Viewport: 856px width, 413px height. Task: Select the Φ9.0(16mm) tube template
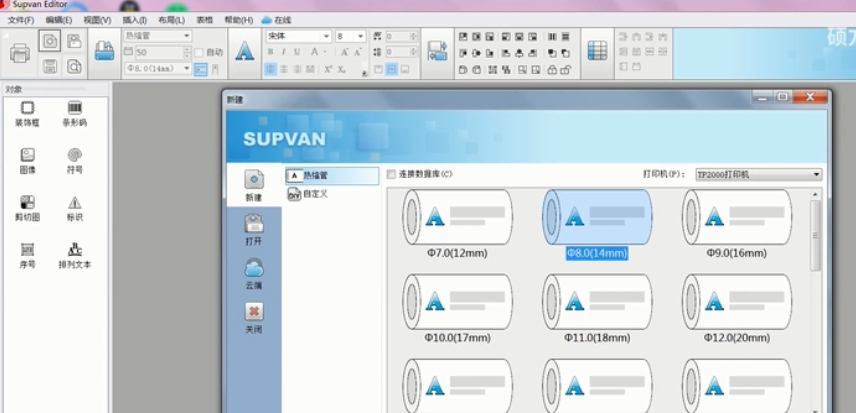[736, 224]
